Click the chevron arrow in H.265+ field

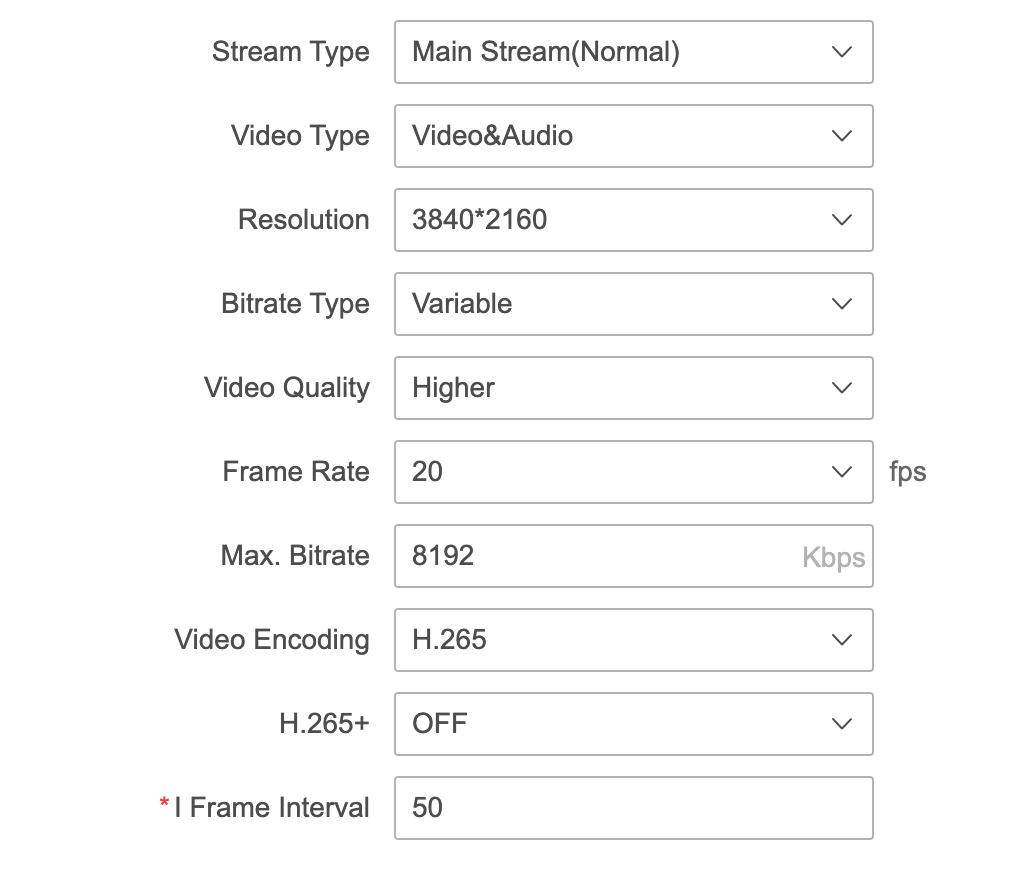pyautogui.click(x=842, y=724)
